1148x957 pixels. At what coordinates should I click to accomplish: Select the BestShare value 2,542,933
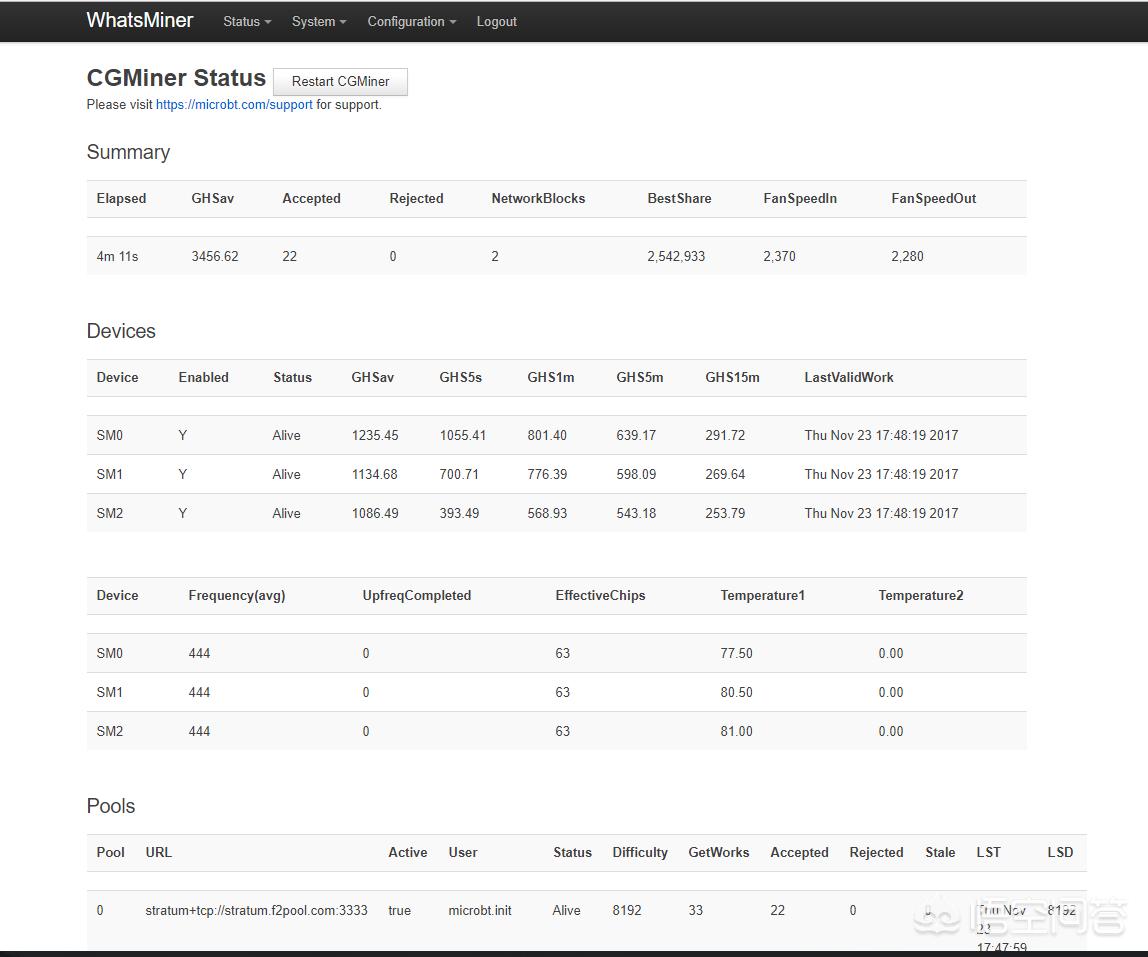[676, 256]
